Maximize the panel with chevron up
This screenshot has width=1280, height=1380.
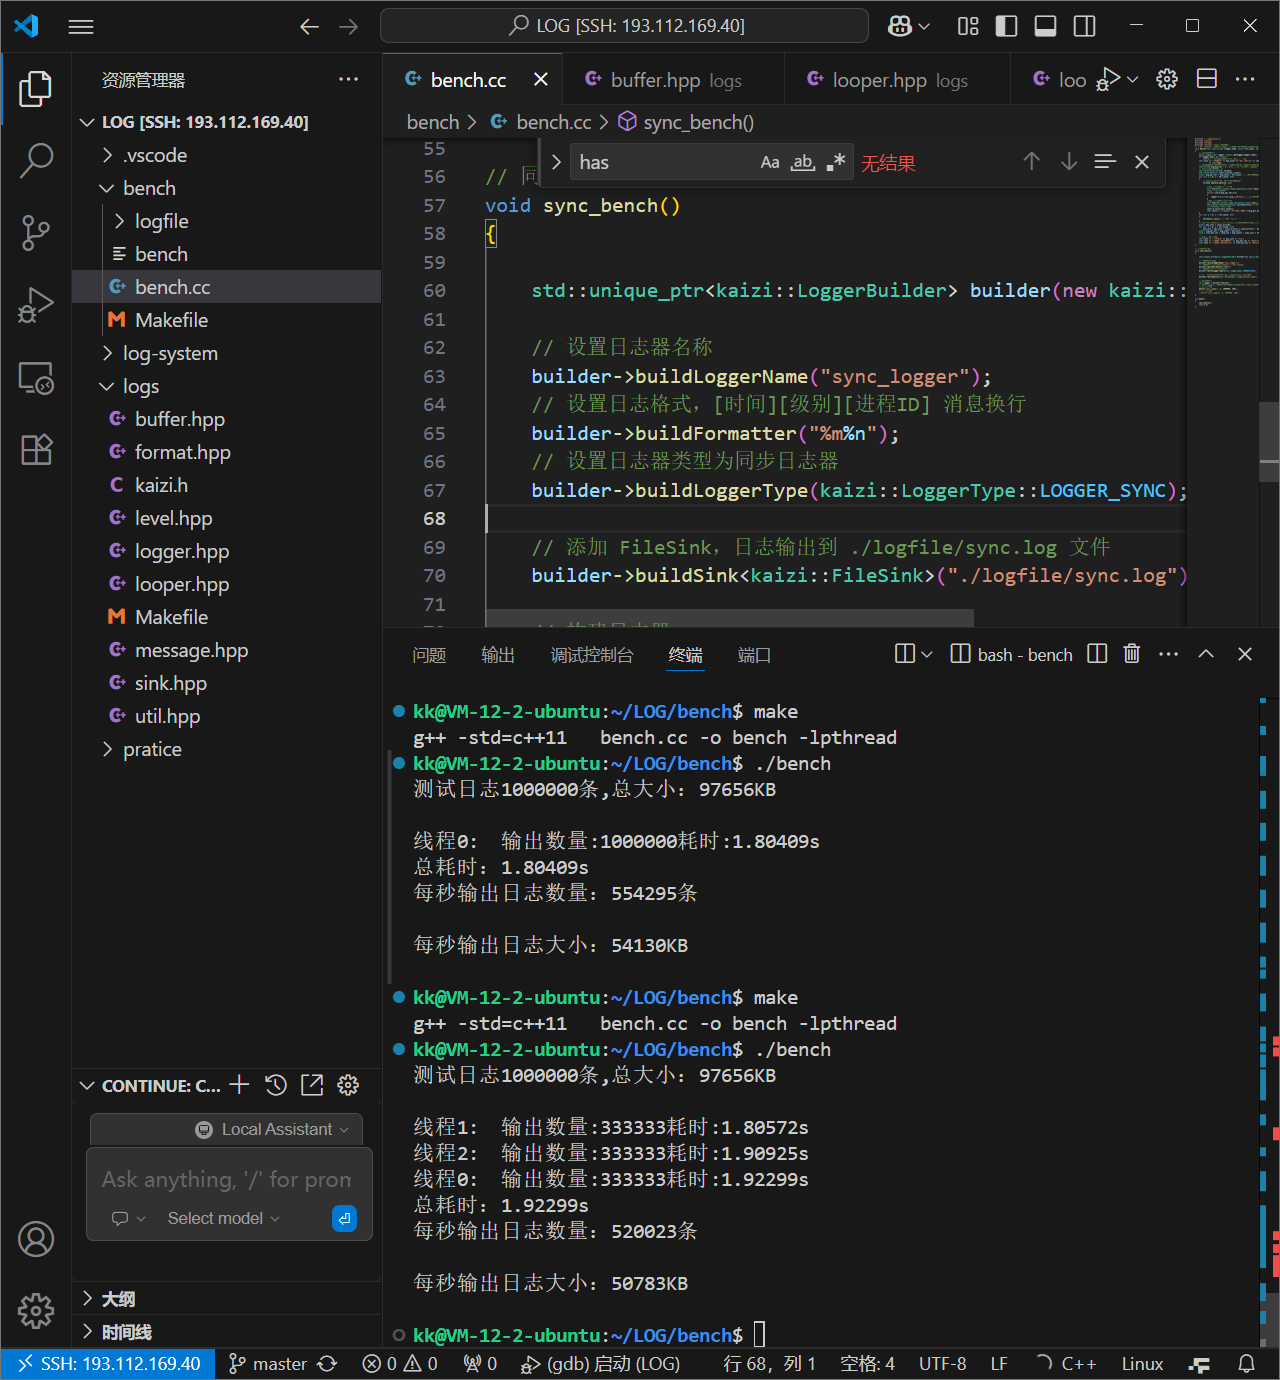pos(1206,653)
